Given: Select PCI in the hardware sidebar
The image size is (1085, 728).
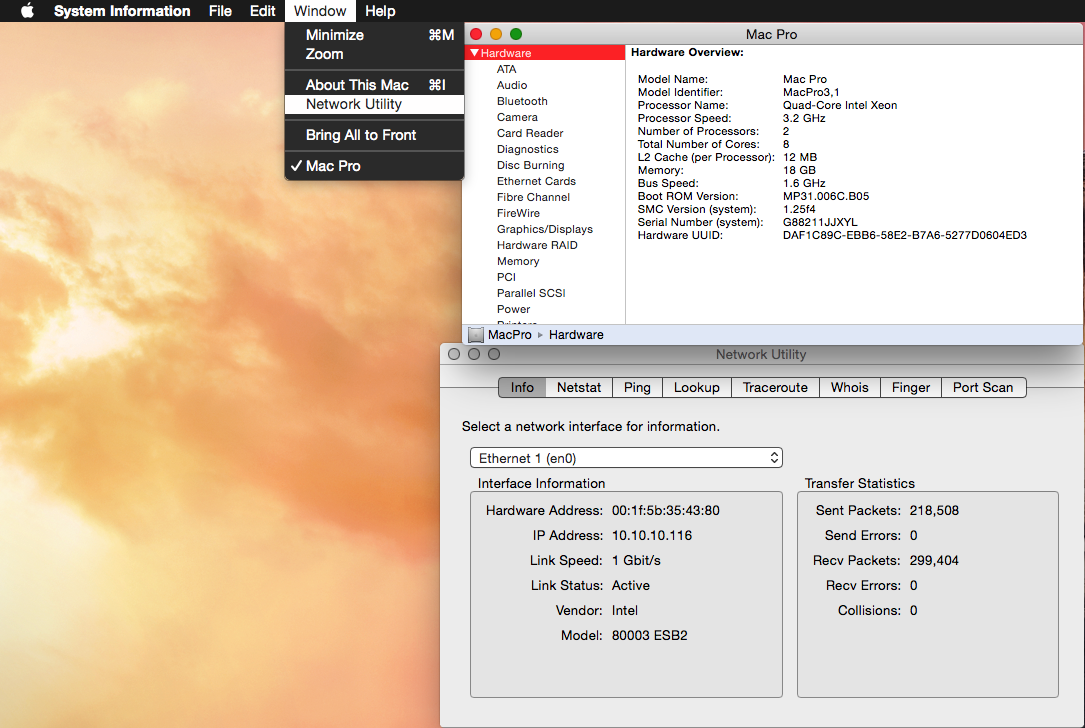Looking at the screenshot, I should point(507,277).
